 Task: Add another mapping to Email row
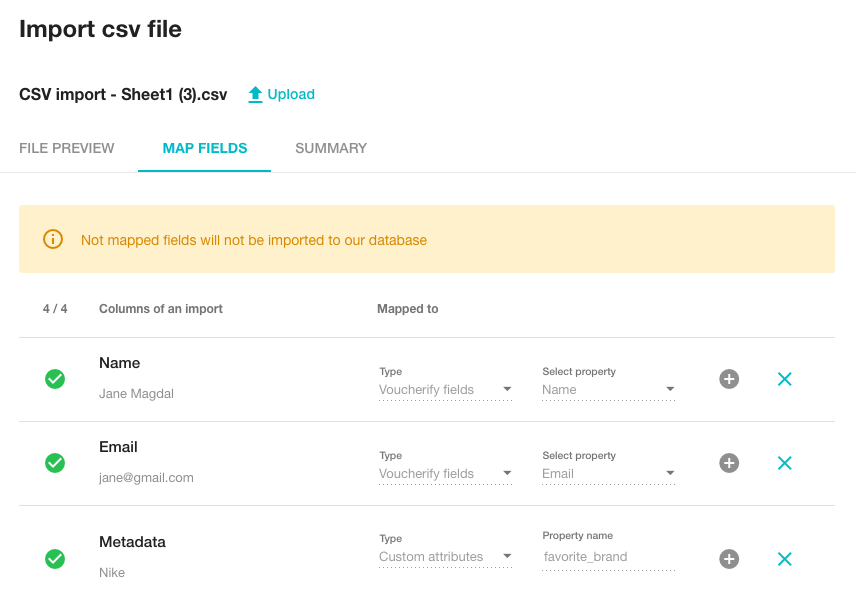[729, 463]
